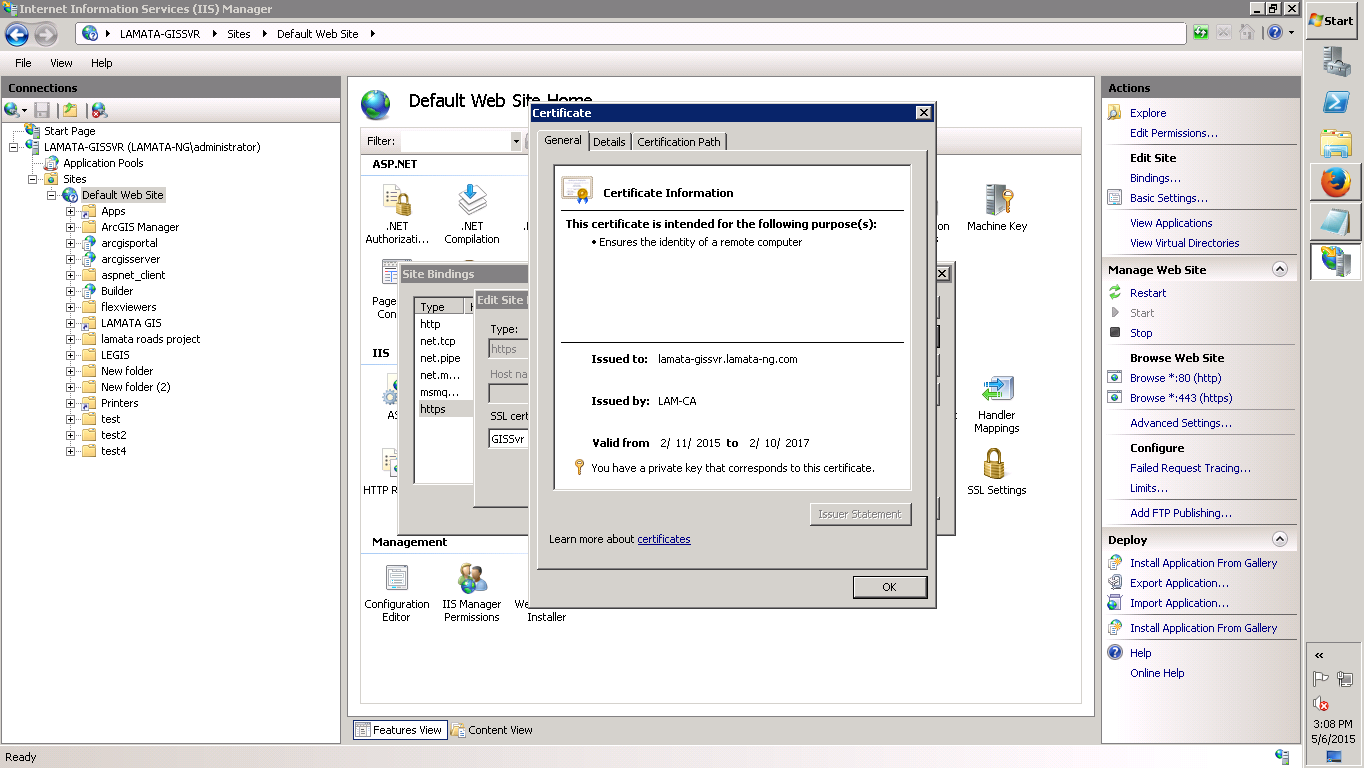
Task: Collapse the Deploy section in Actions
Action: [x=1279, y=540]
